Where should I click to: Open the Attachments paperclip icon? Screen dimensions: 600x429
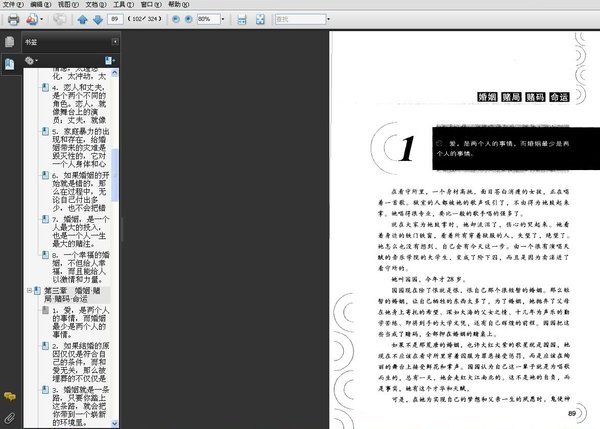[x=10, y=418]
